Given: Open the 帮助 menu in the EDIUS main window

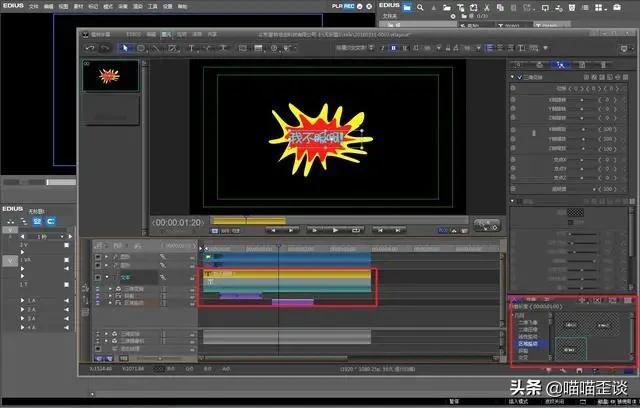Looking at the screenshot, I should pos(182,7).
